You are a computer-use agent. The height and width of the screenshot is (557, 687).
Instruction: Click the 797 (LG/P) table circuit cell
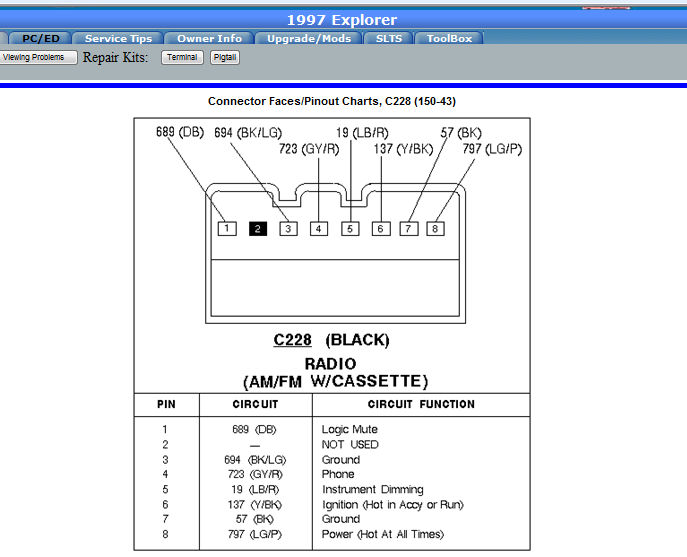[x=255, y=534]
